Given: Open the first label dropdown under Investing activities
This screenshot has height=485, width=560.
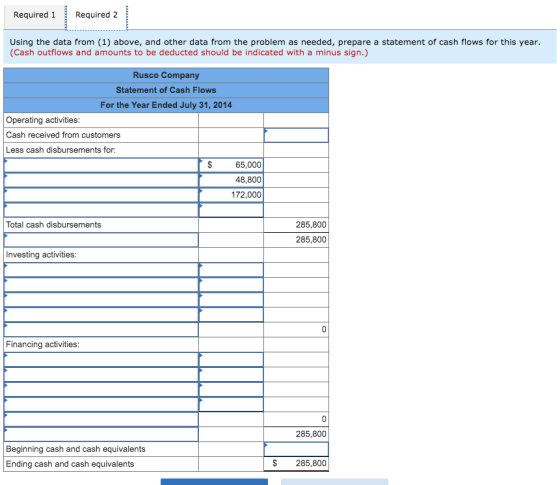Looking at the screenshot, I should coord(101,270).
